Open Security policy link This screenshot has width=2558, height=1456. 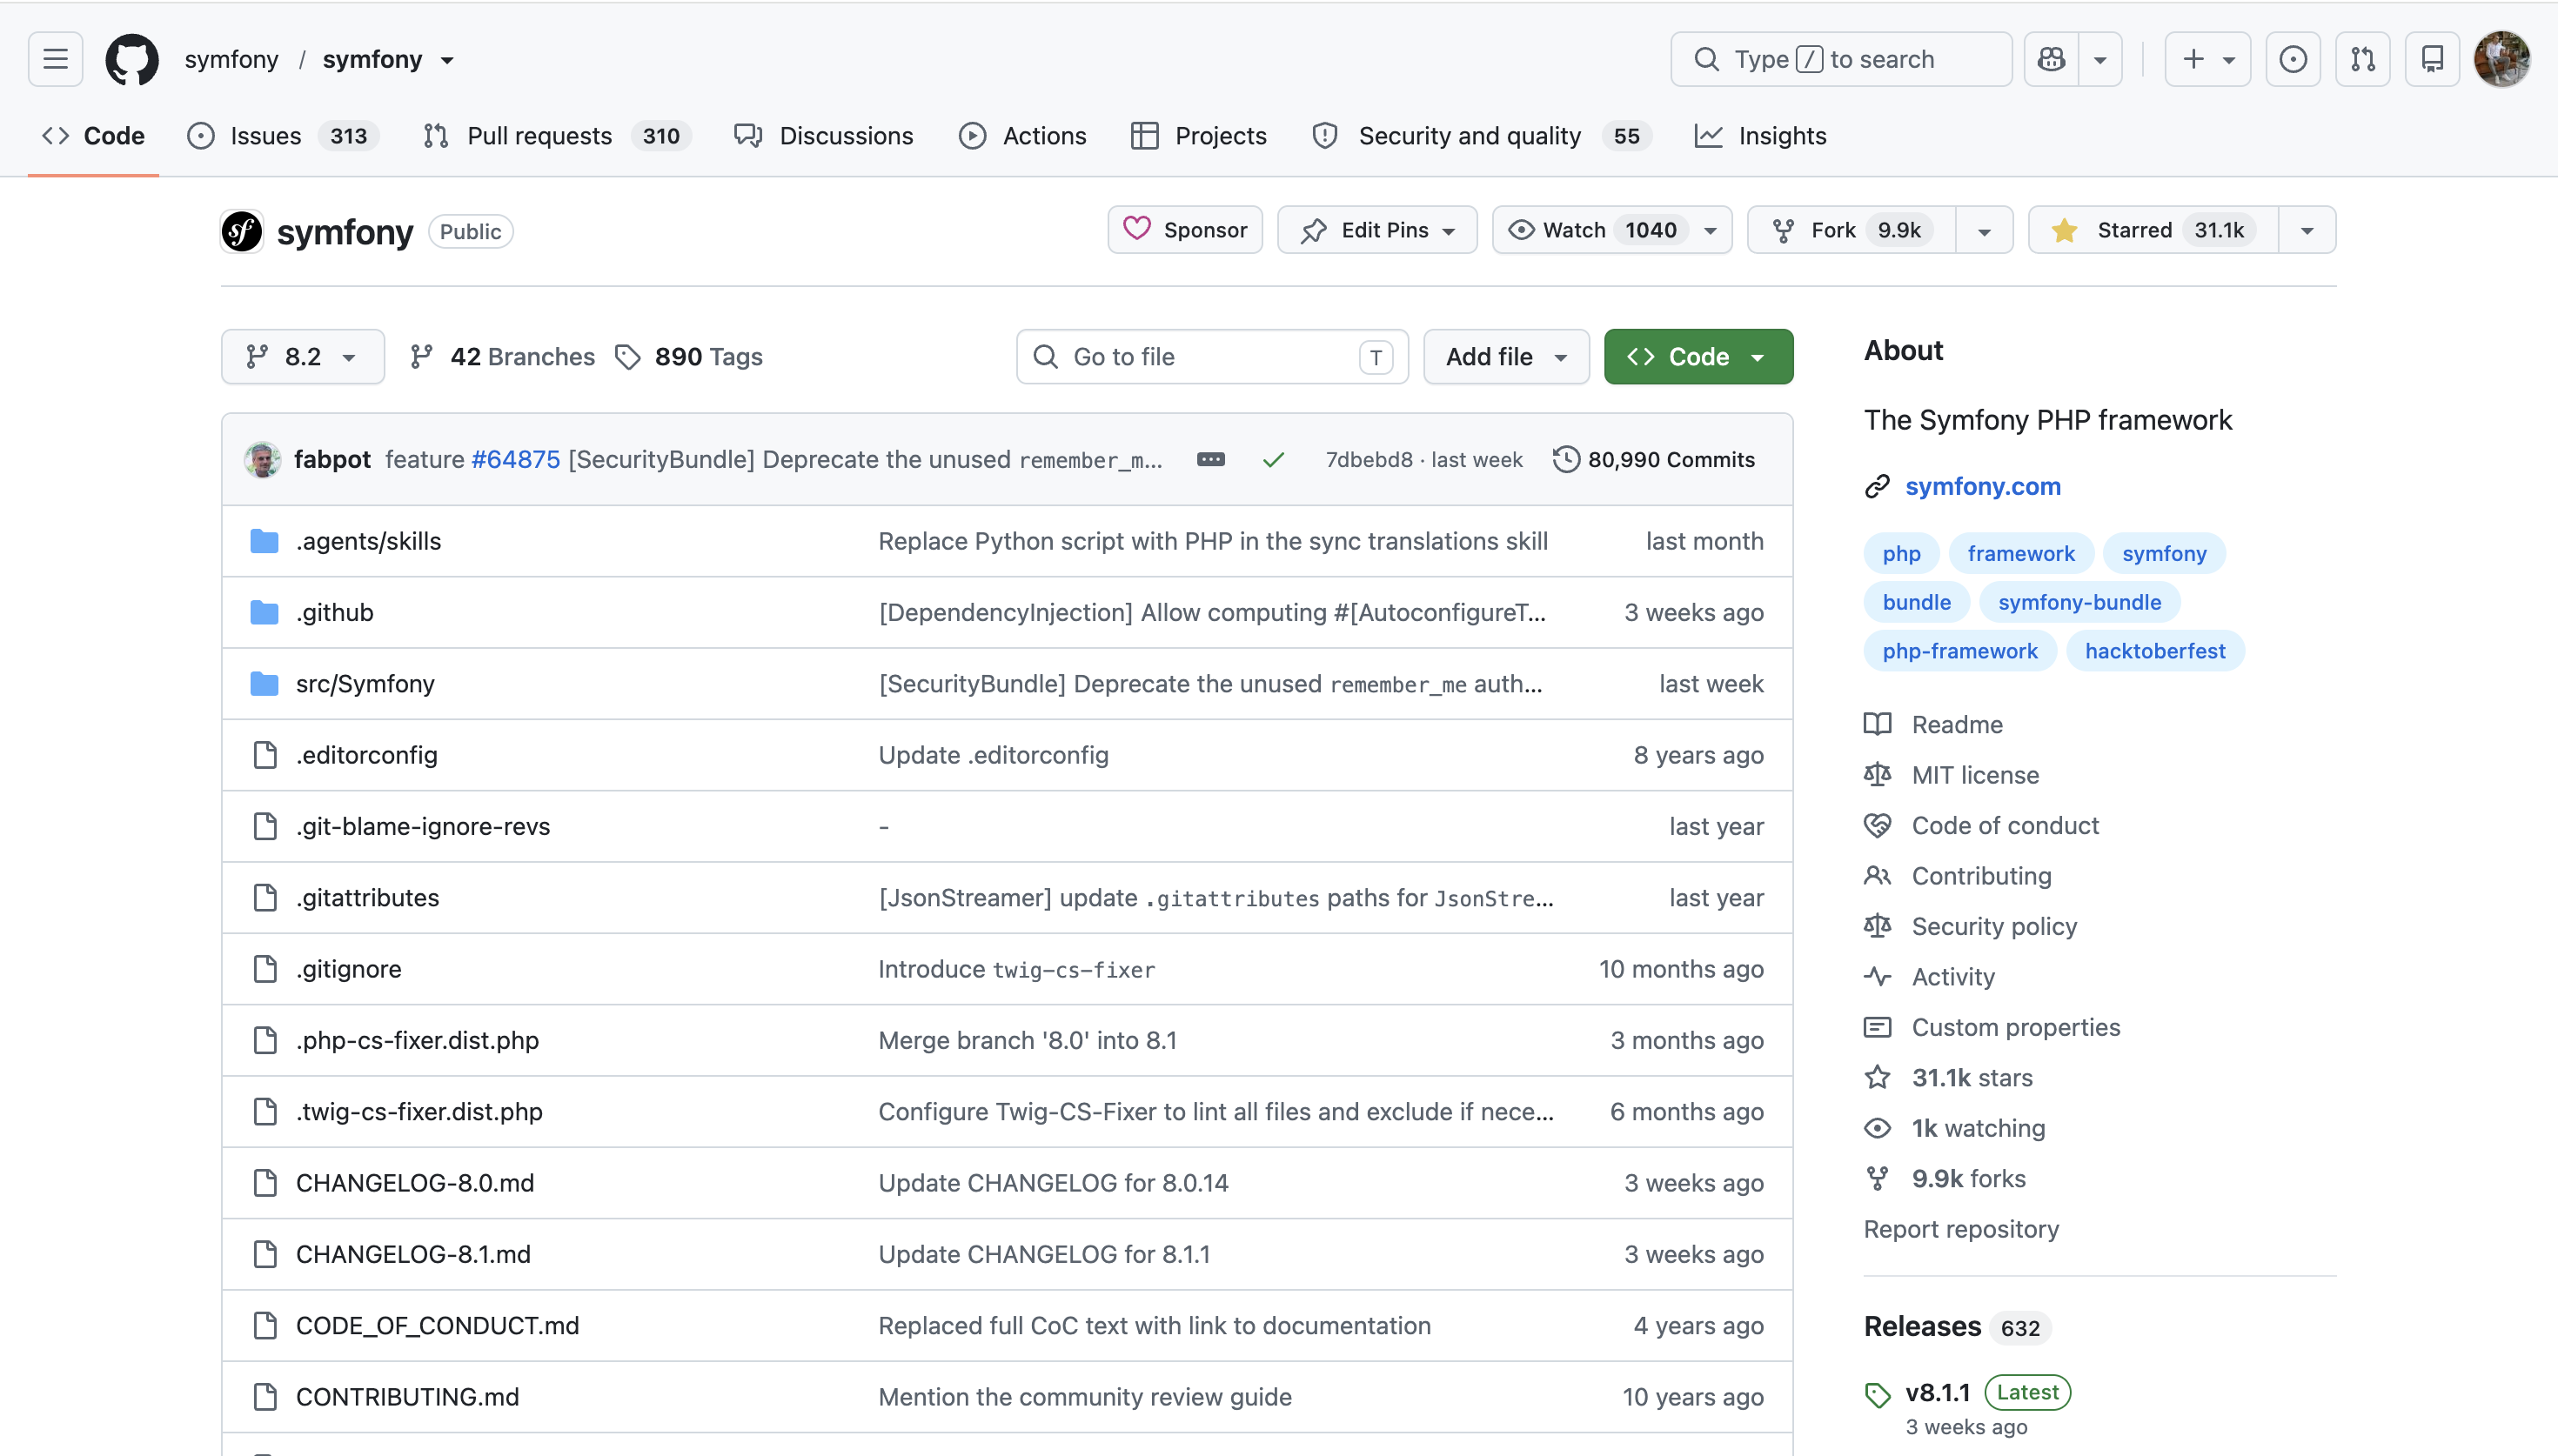pyautogui.click(x=1970, y=926)
